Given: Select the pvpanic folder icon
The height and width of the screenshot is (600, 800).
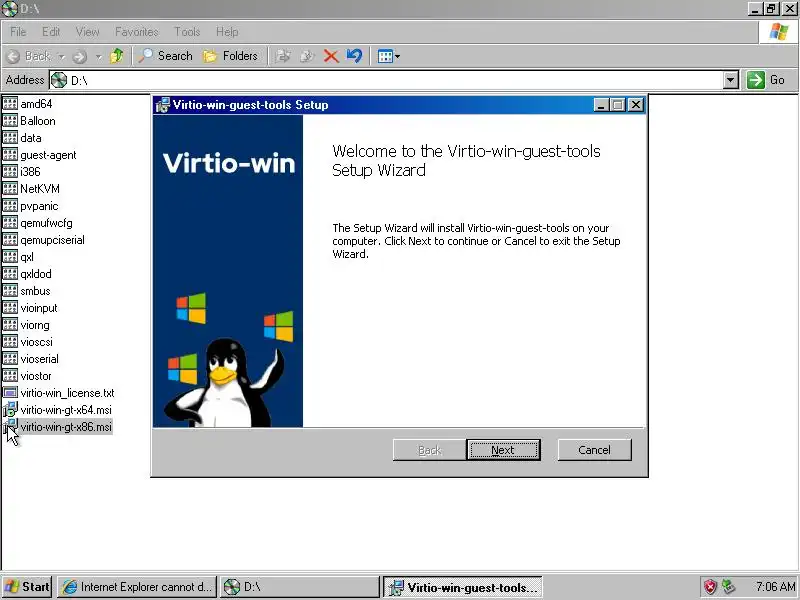Looking at the screenshot, I should click(10, 206).
